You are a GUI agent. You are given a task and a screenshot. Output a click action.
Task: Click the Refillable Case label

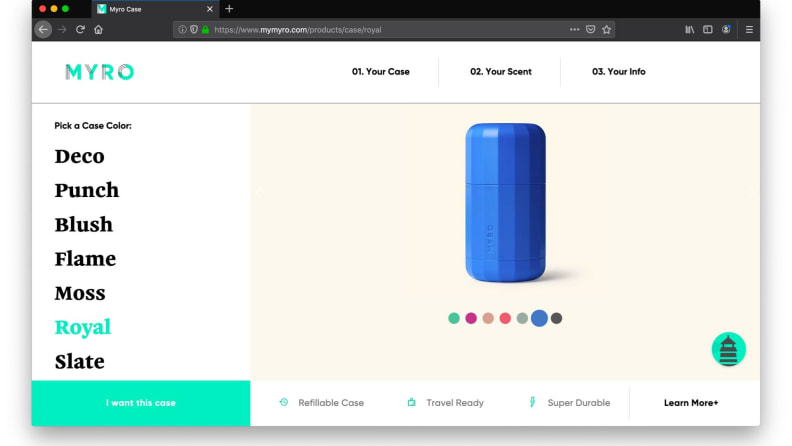tap(331, 403)
